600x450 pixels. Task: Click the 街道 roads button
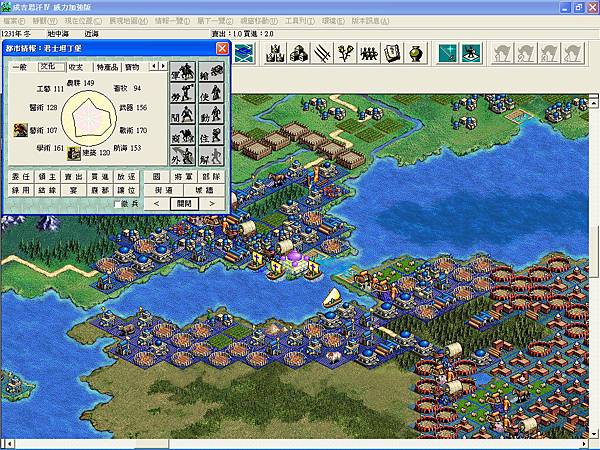[x=164, y=190]
